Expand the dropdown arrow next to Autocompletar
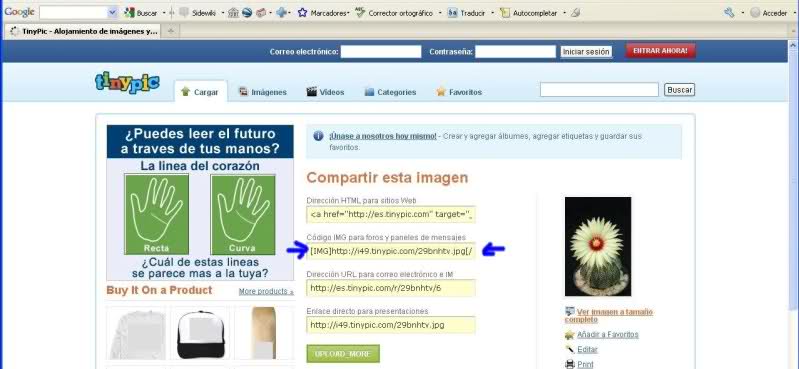The image size is (799, 369). point(564,13)
